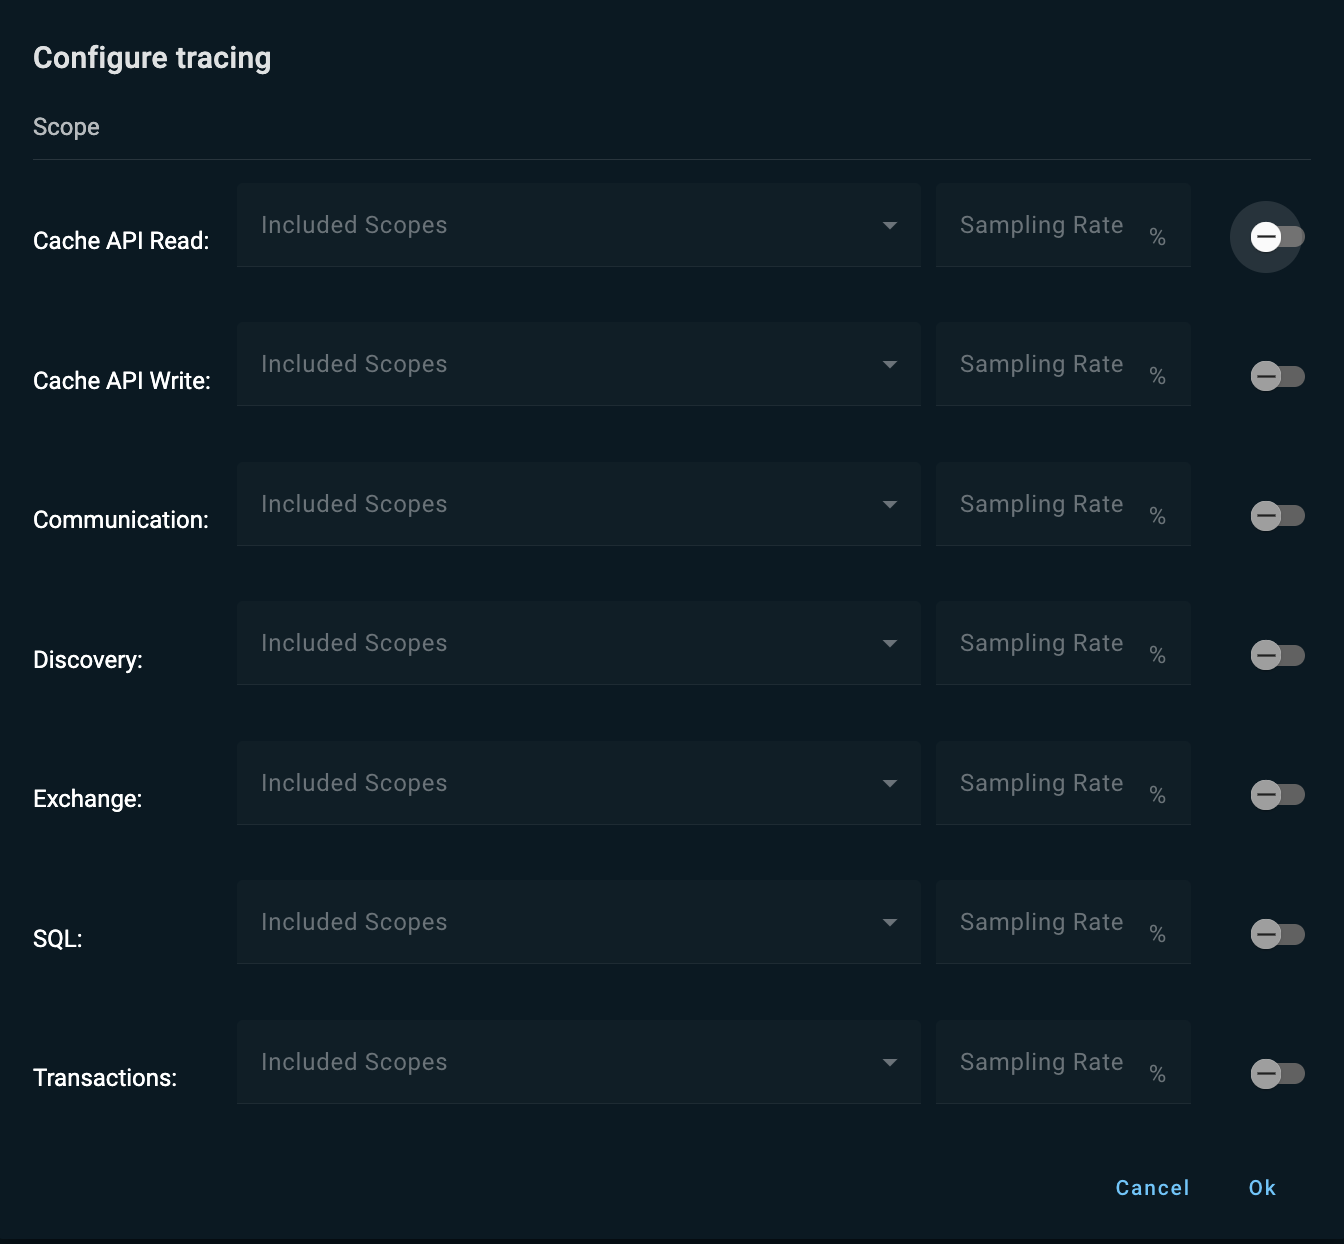Click Sampling Rate field for Cache API Write

pyautogui.click(x=1063, y=364)
